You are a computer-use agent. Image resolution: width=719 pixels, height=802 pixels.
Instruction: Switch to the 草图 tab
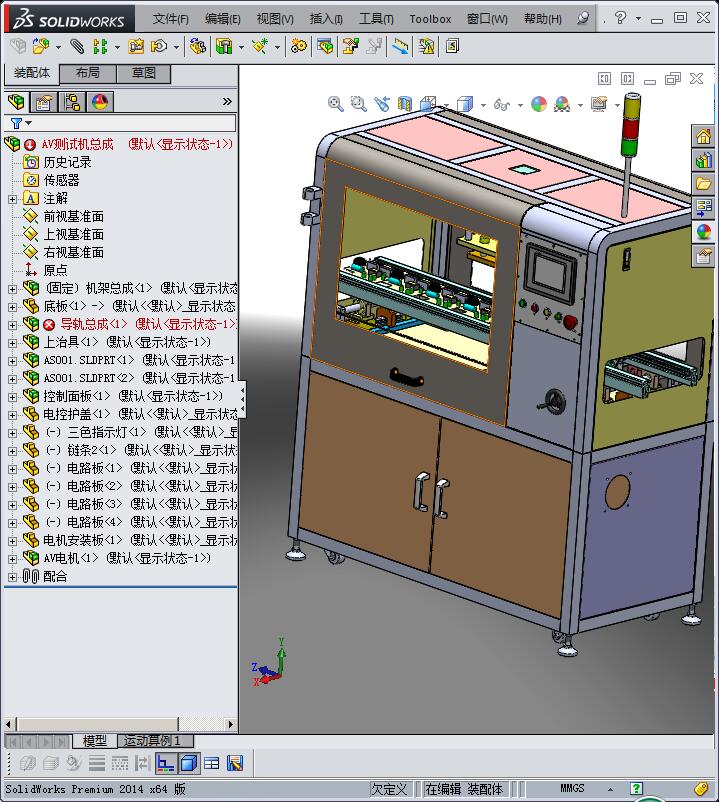(144, 73)
